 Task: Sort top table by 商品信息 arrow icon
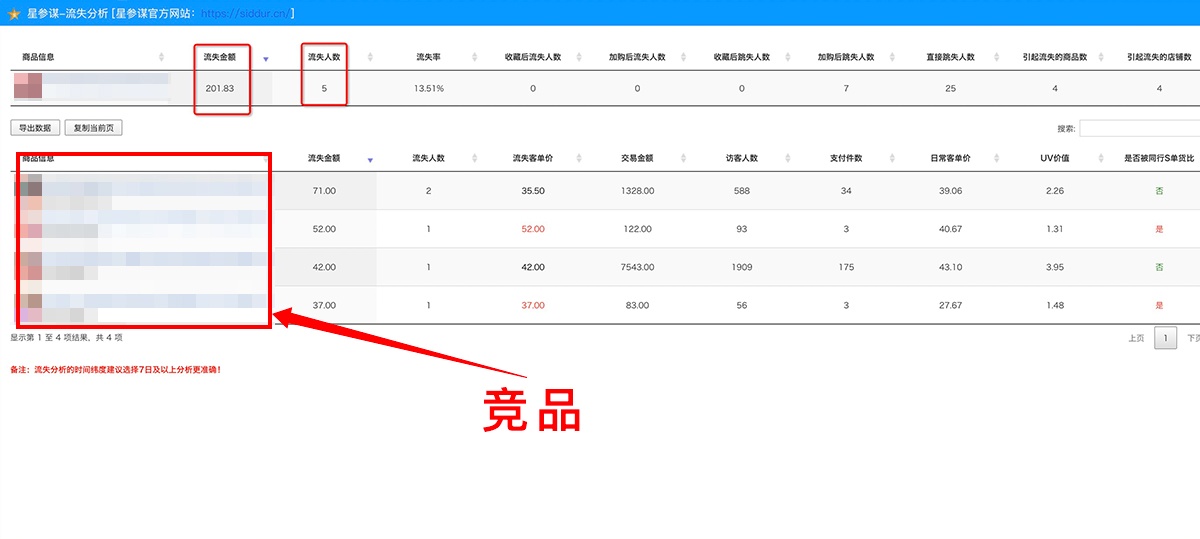pos(162,57)
